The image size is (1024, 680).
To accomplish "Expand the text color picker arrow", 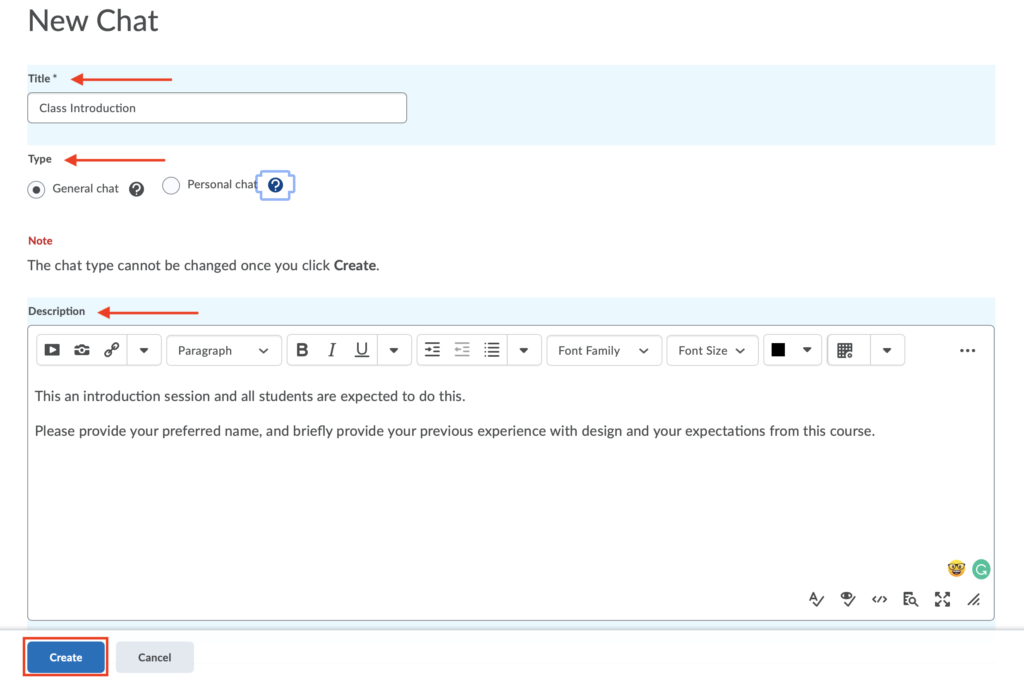I will (x=807, y=350).
